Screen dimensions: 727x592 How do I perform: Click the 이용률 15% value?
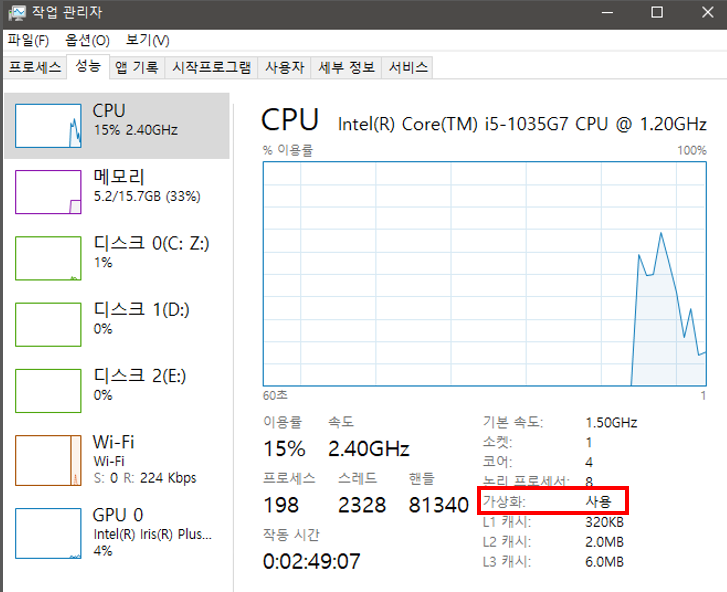coord(284,449)
